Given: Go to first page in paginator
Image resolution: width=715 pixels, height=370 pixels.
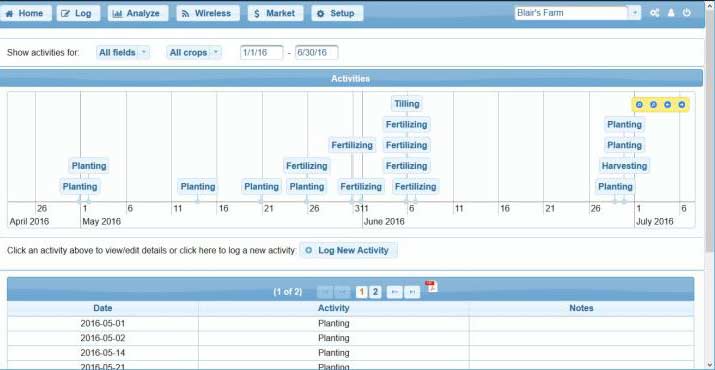Looking at the screenshot, I should (325, 292).
